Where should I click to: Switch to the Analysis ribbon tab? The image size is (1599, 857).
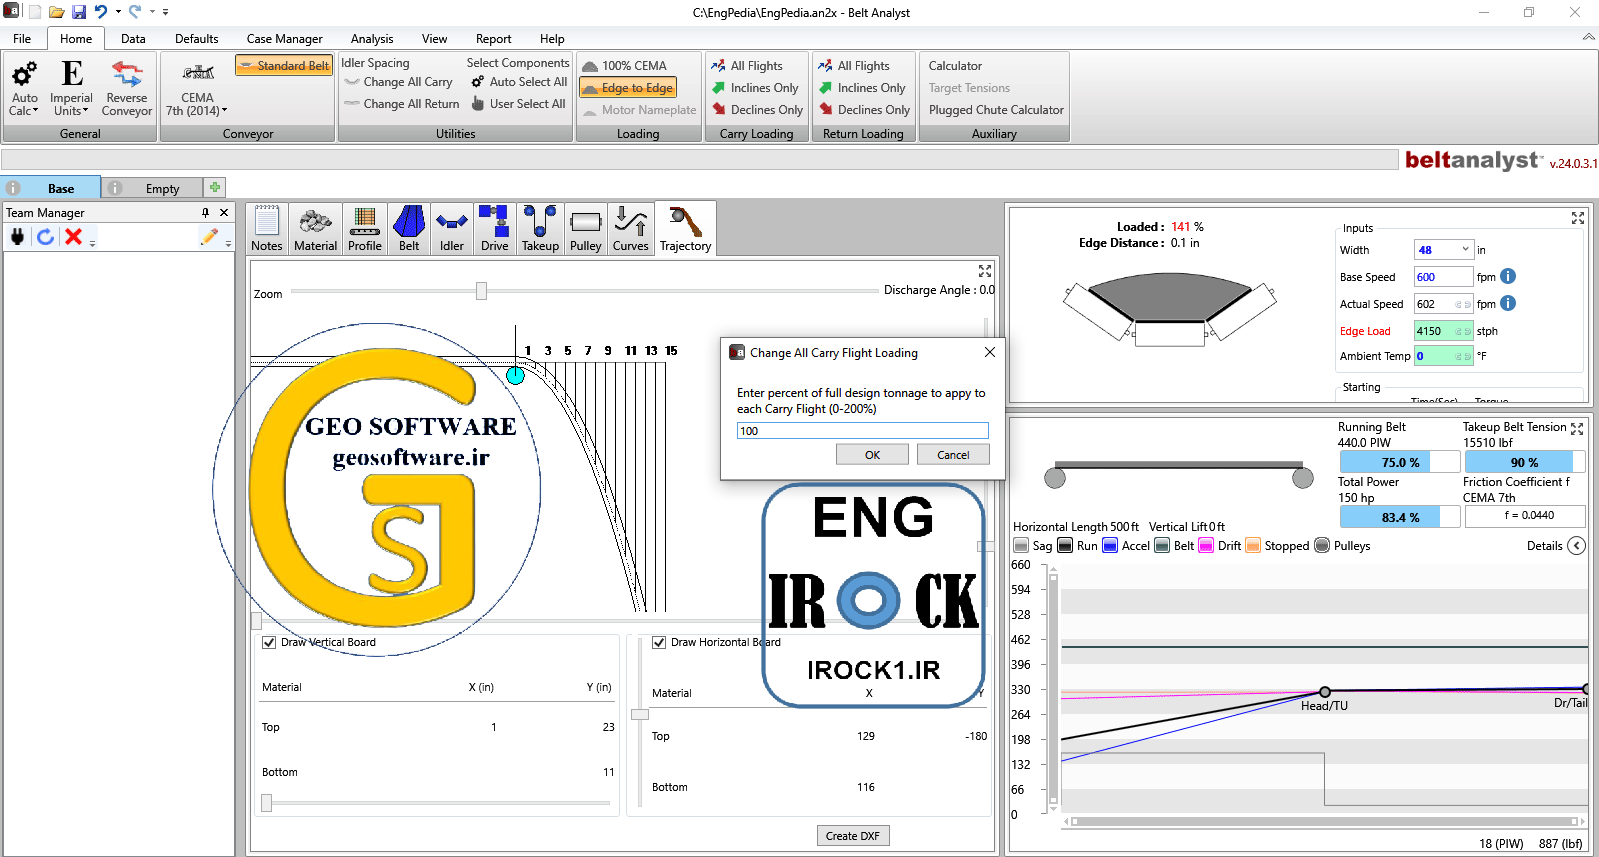[372, 39]
